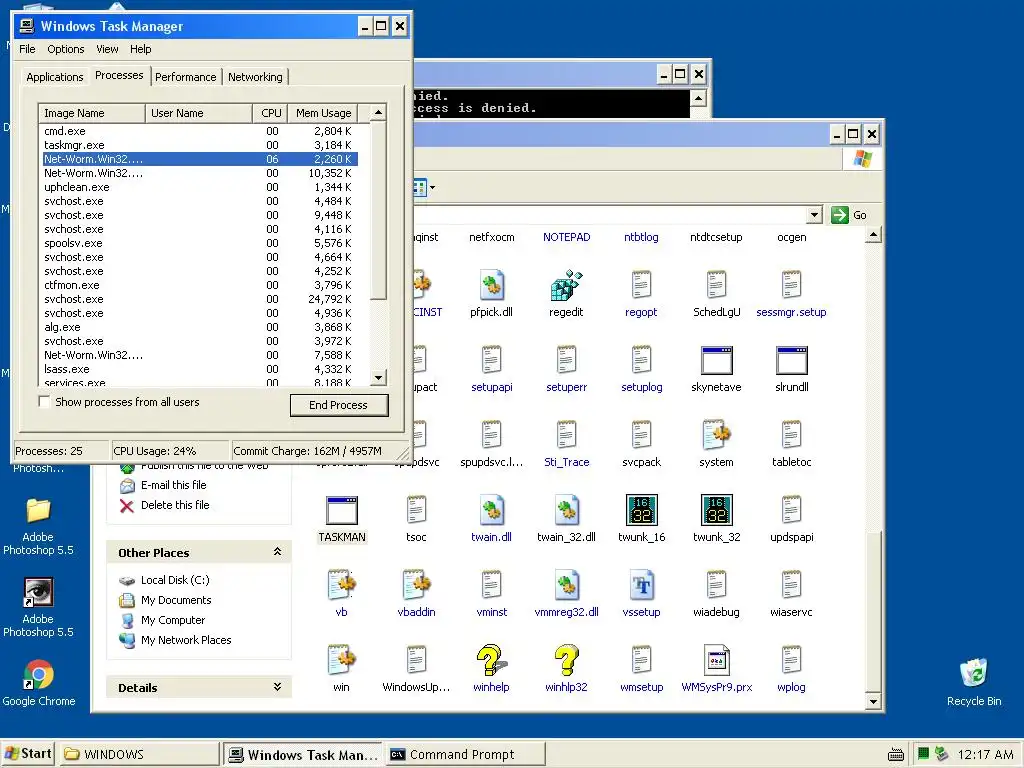The height and width of the screenshot is (768, 1024).
Task: Select the taskmgr.exe process row
Action: [200, 145]
